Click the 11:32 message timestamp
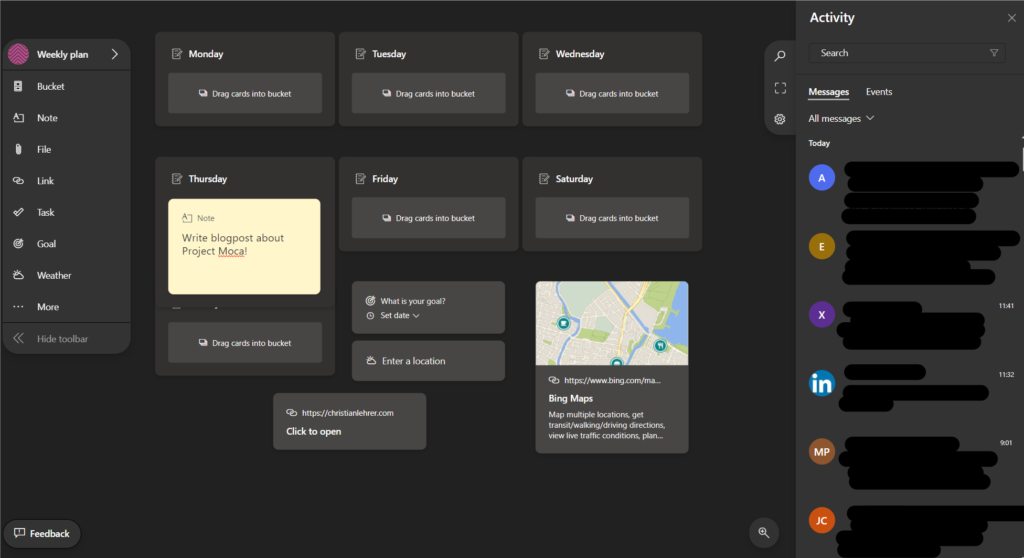Screen dimensions: 1024x558 point(1006,374)
